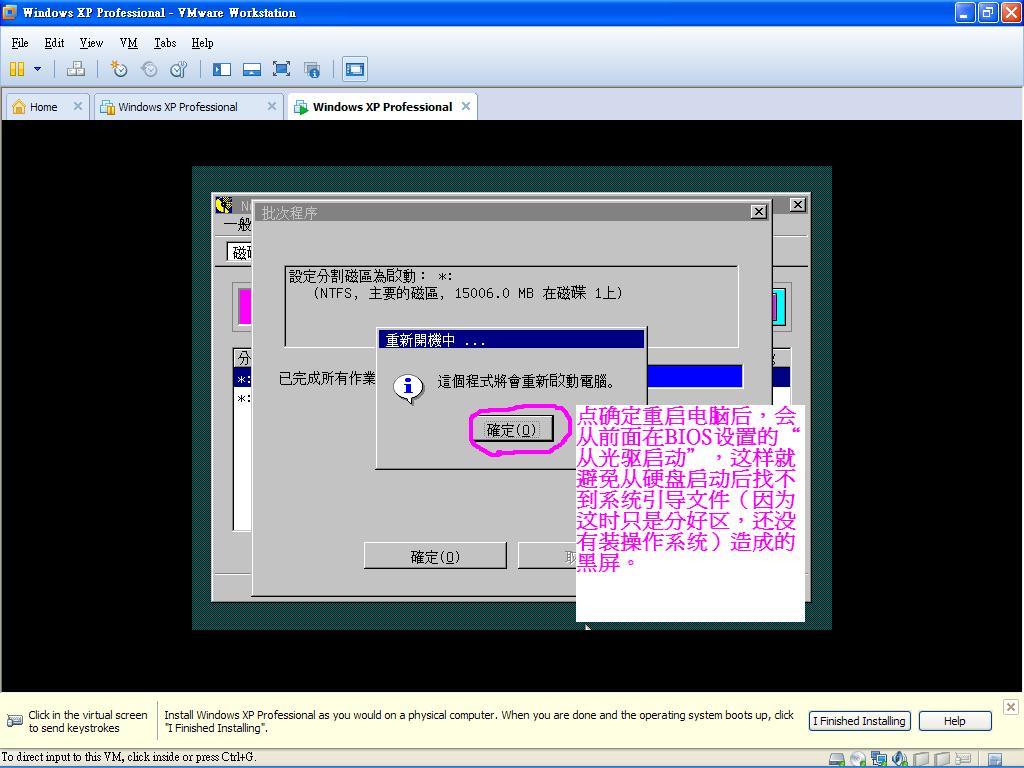Select the second *: partition row
This screenshot has width=1024, height=768.
click(x=243, y=398)
